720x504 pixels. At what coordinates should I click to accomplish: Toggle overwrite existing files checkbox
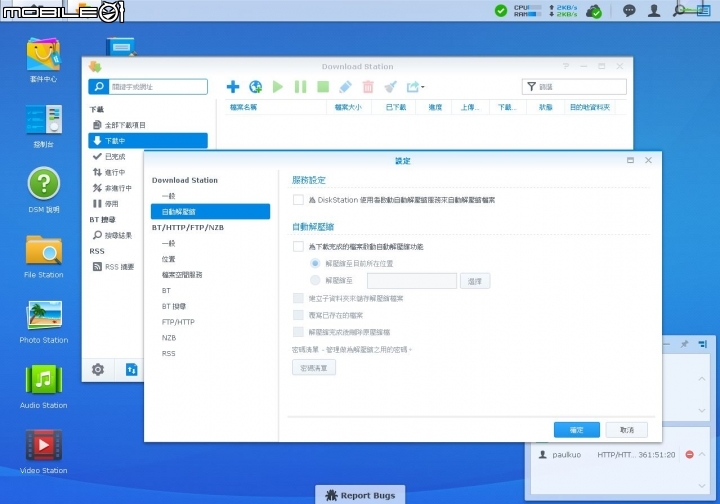pos(298,315)
